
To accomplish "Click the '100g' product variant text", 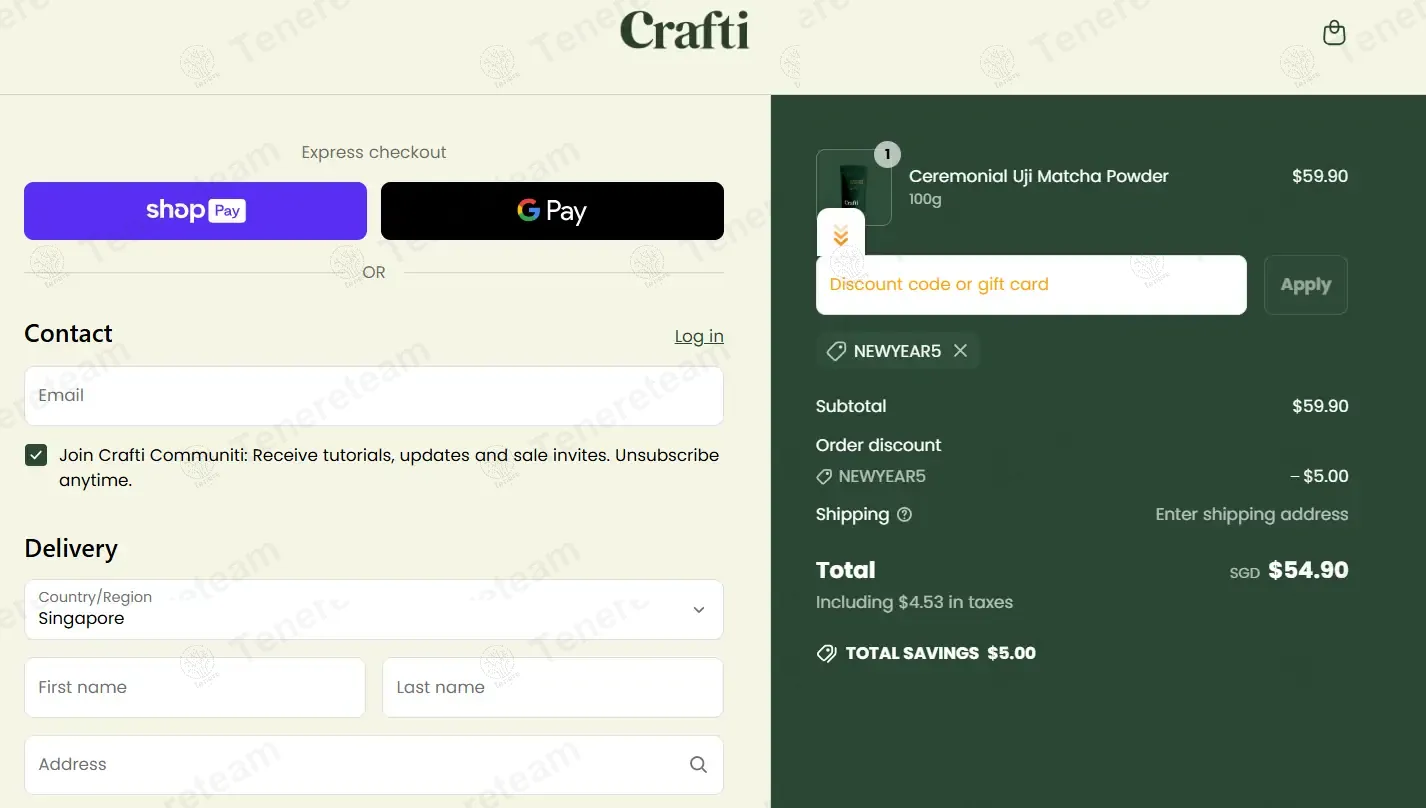I will coord(925,199).
